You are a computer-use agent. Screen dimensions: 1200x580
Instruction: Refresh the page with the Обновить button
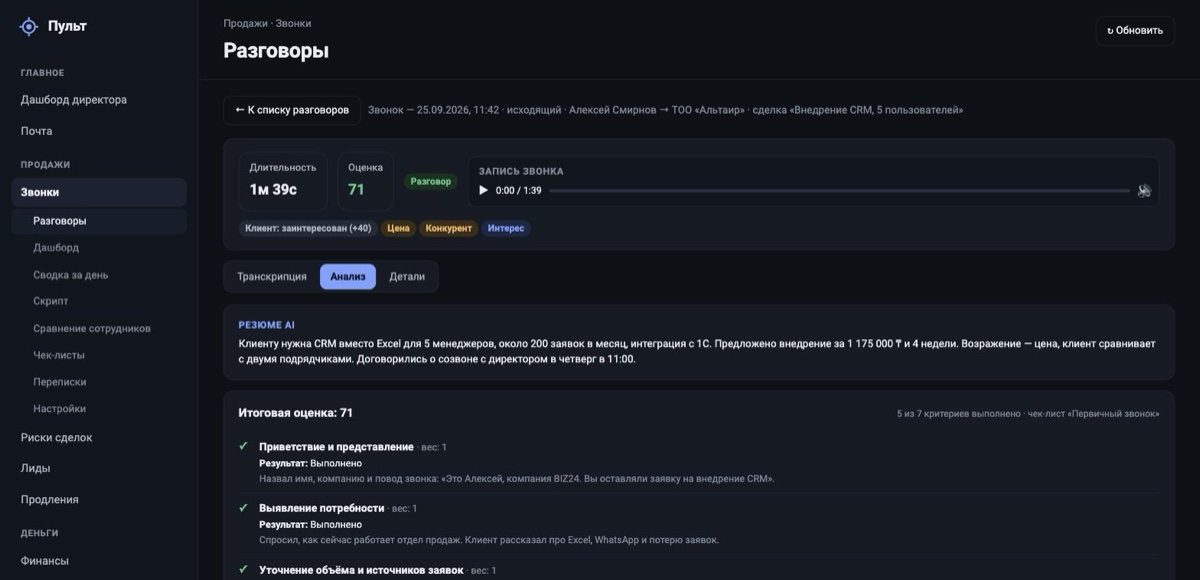(1135, 30)
